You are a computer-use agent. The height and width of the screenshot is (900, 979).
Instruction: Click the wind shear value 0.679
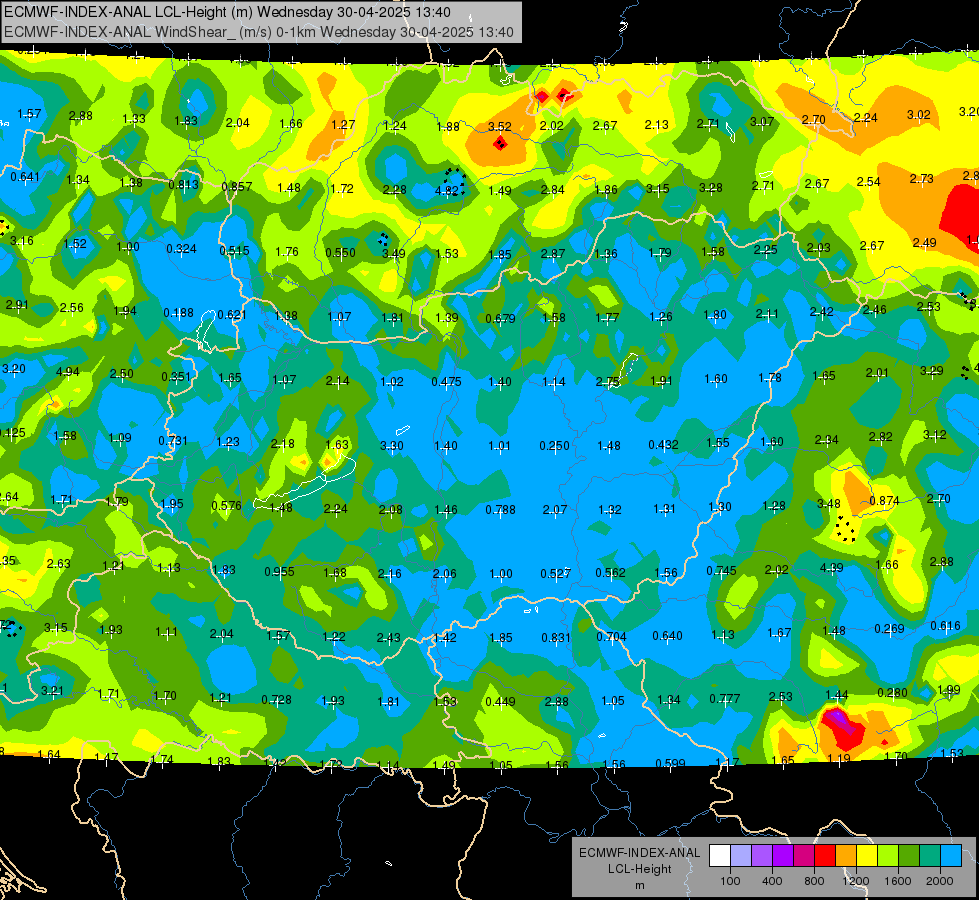pos(500,319)
